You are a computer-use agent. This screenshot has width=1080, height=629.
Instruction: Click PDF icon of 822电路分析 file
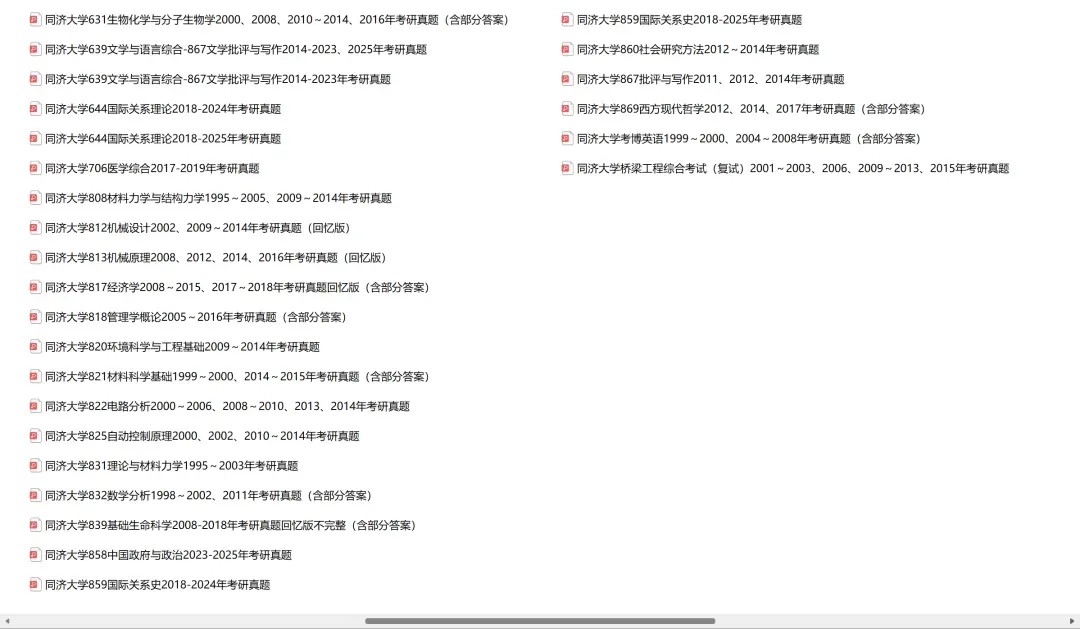click(x=35, y=406)
